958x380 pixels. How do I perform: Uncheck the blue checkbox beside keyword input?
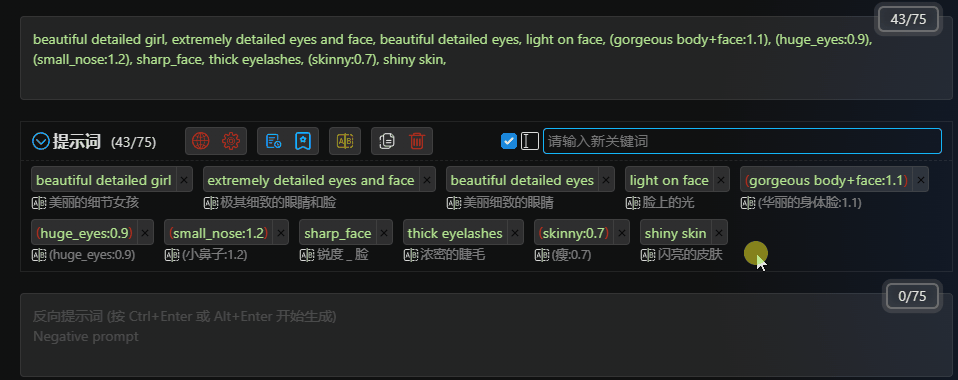[509, 141]
